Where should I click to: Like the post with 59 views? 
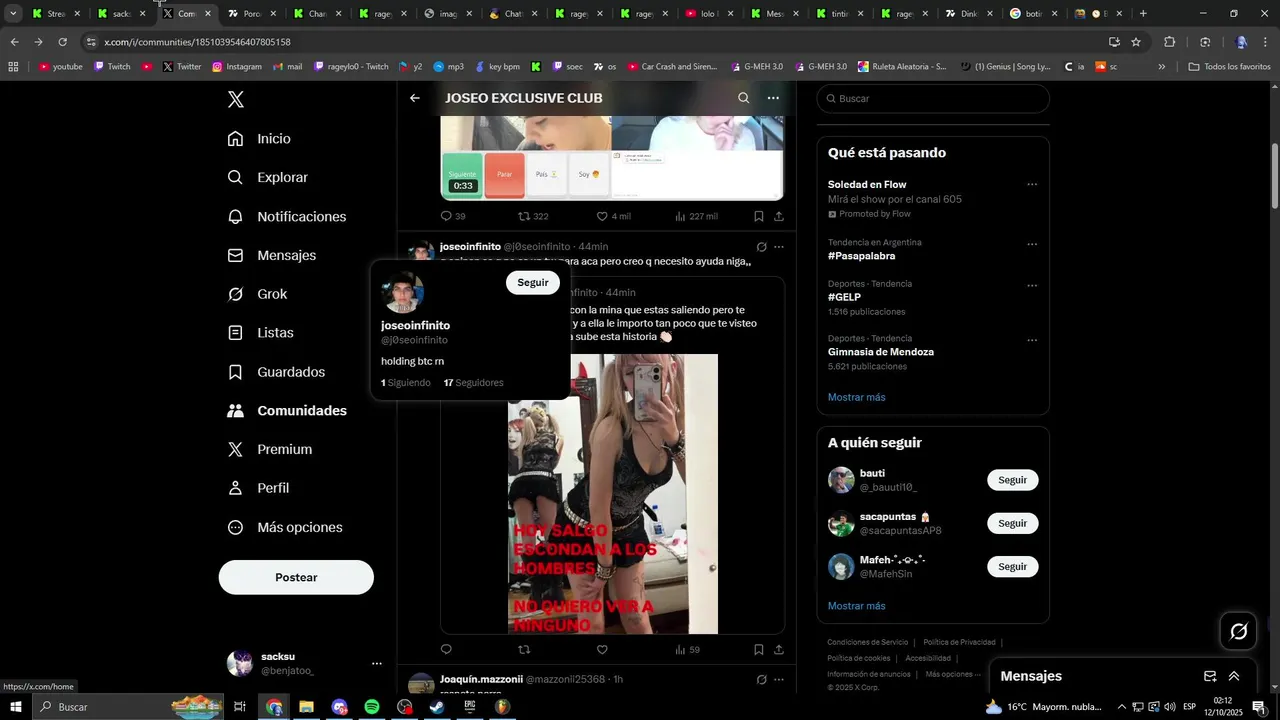pos(602,650)
